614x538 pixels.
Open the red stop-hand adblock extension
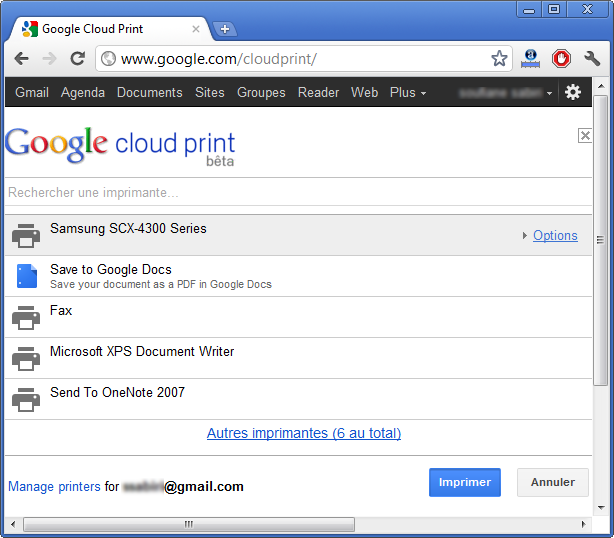point(561,59)
